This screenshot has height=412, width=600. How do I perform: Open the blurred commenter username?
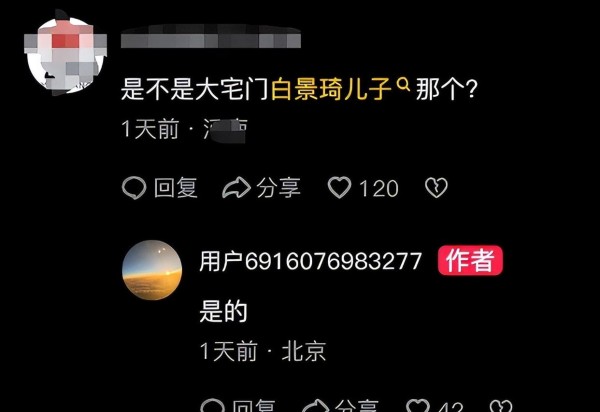tap(211, 37)
